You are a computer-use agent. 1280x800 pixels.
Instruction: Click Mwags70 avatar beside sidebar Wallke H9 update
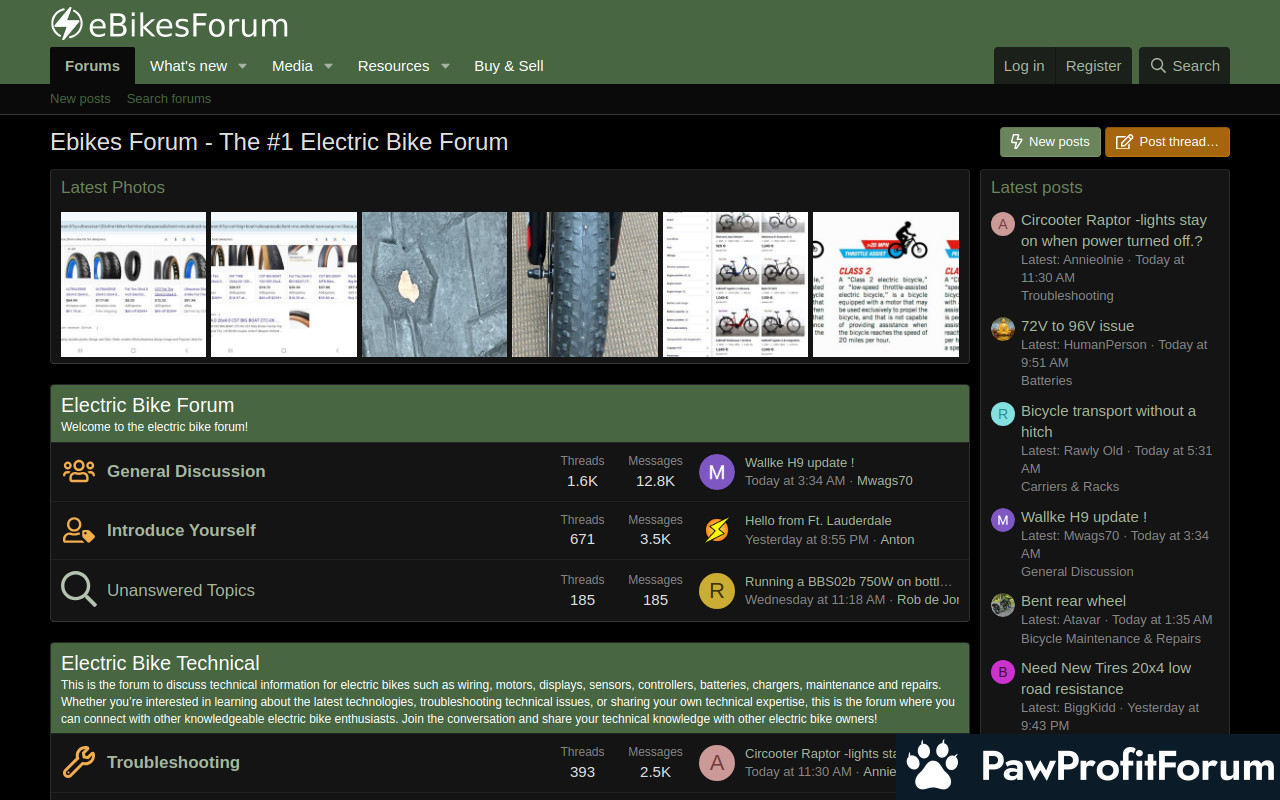coord(1003,520)
